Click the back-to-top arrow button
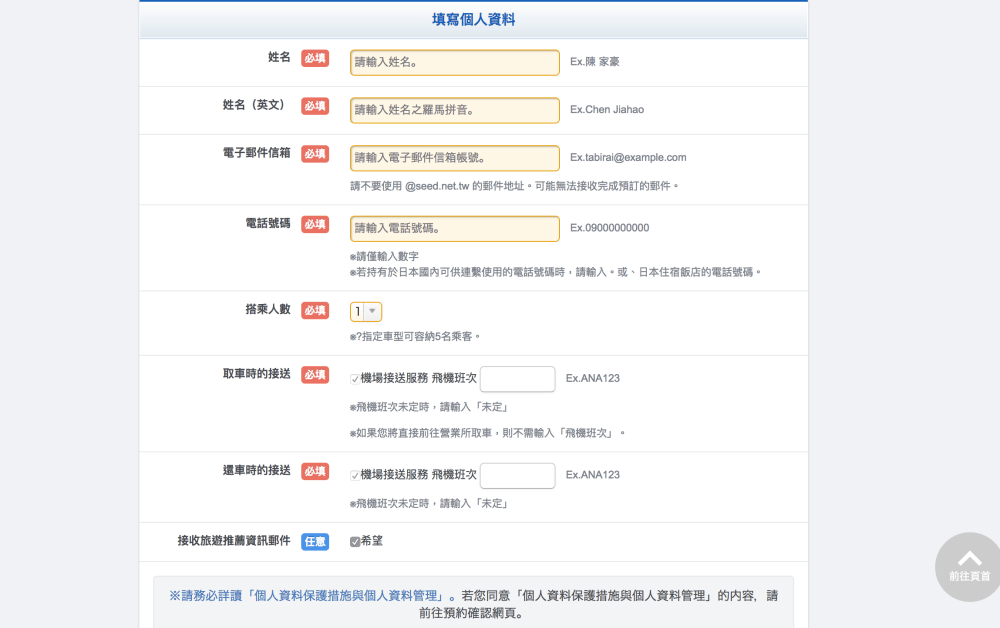 click(969, 565)
